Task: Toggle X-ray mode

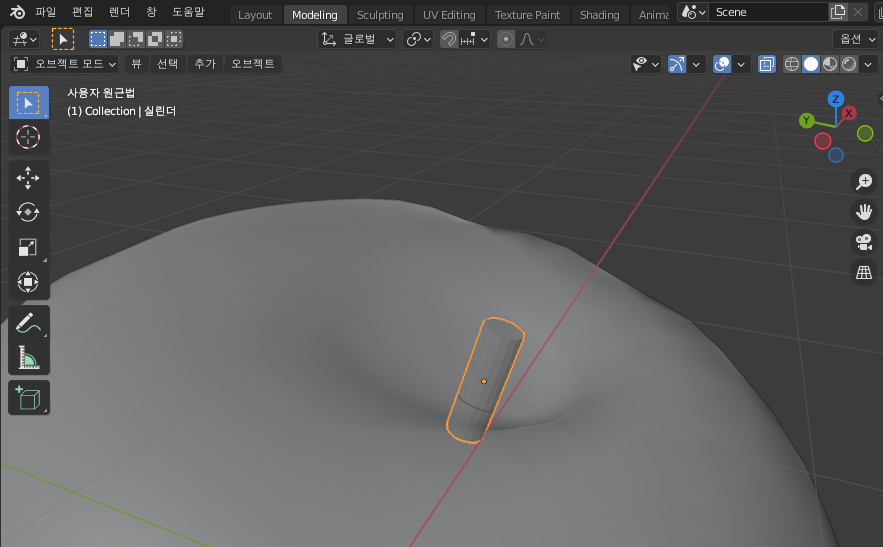Action: 767,64
